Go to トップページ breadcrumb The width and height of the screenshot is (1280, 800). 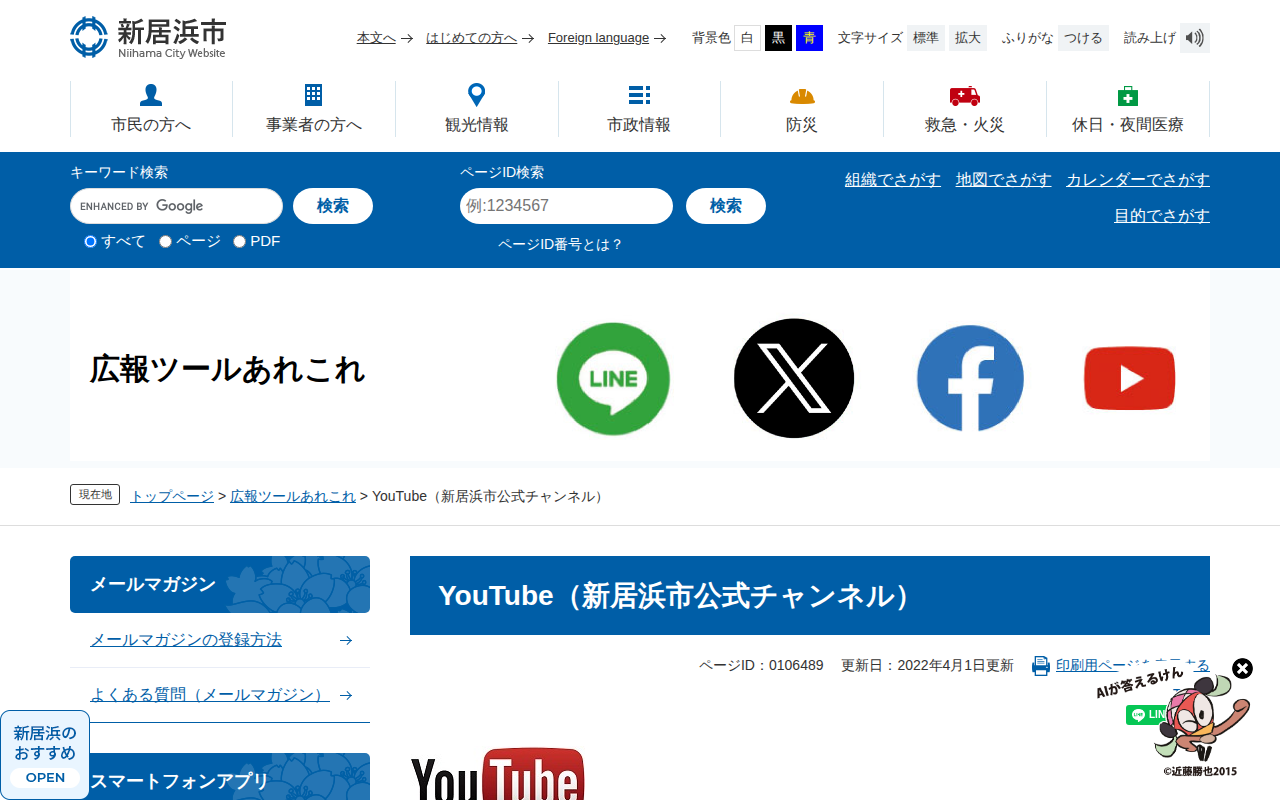coord(172,496)
